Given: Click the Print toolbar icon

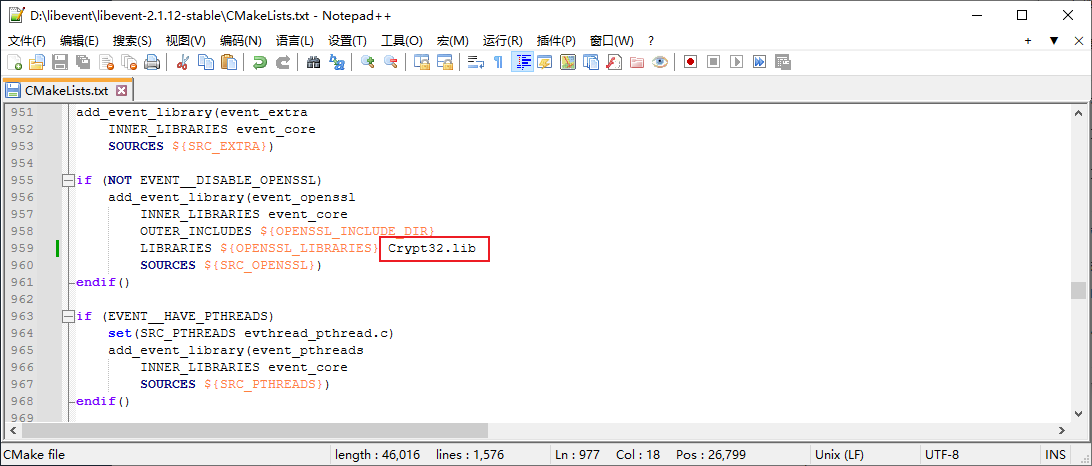Looking at the screenshot, I should (152, 62).
